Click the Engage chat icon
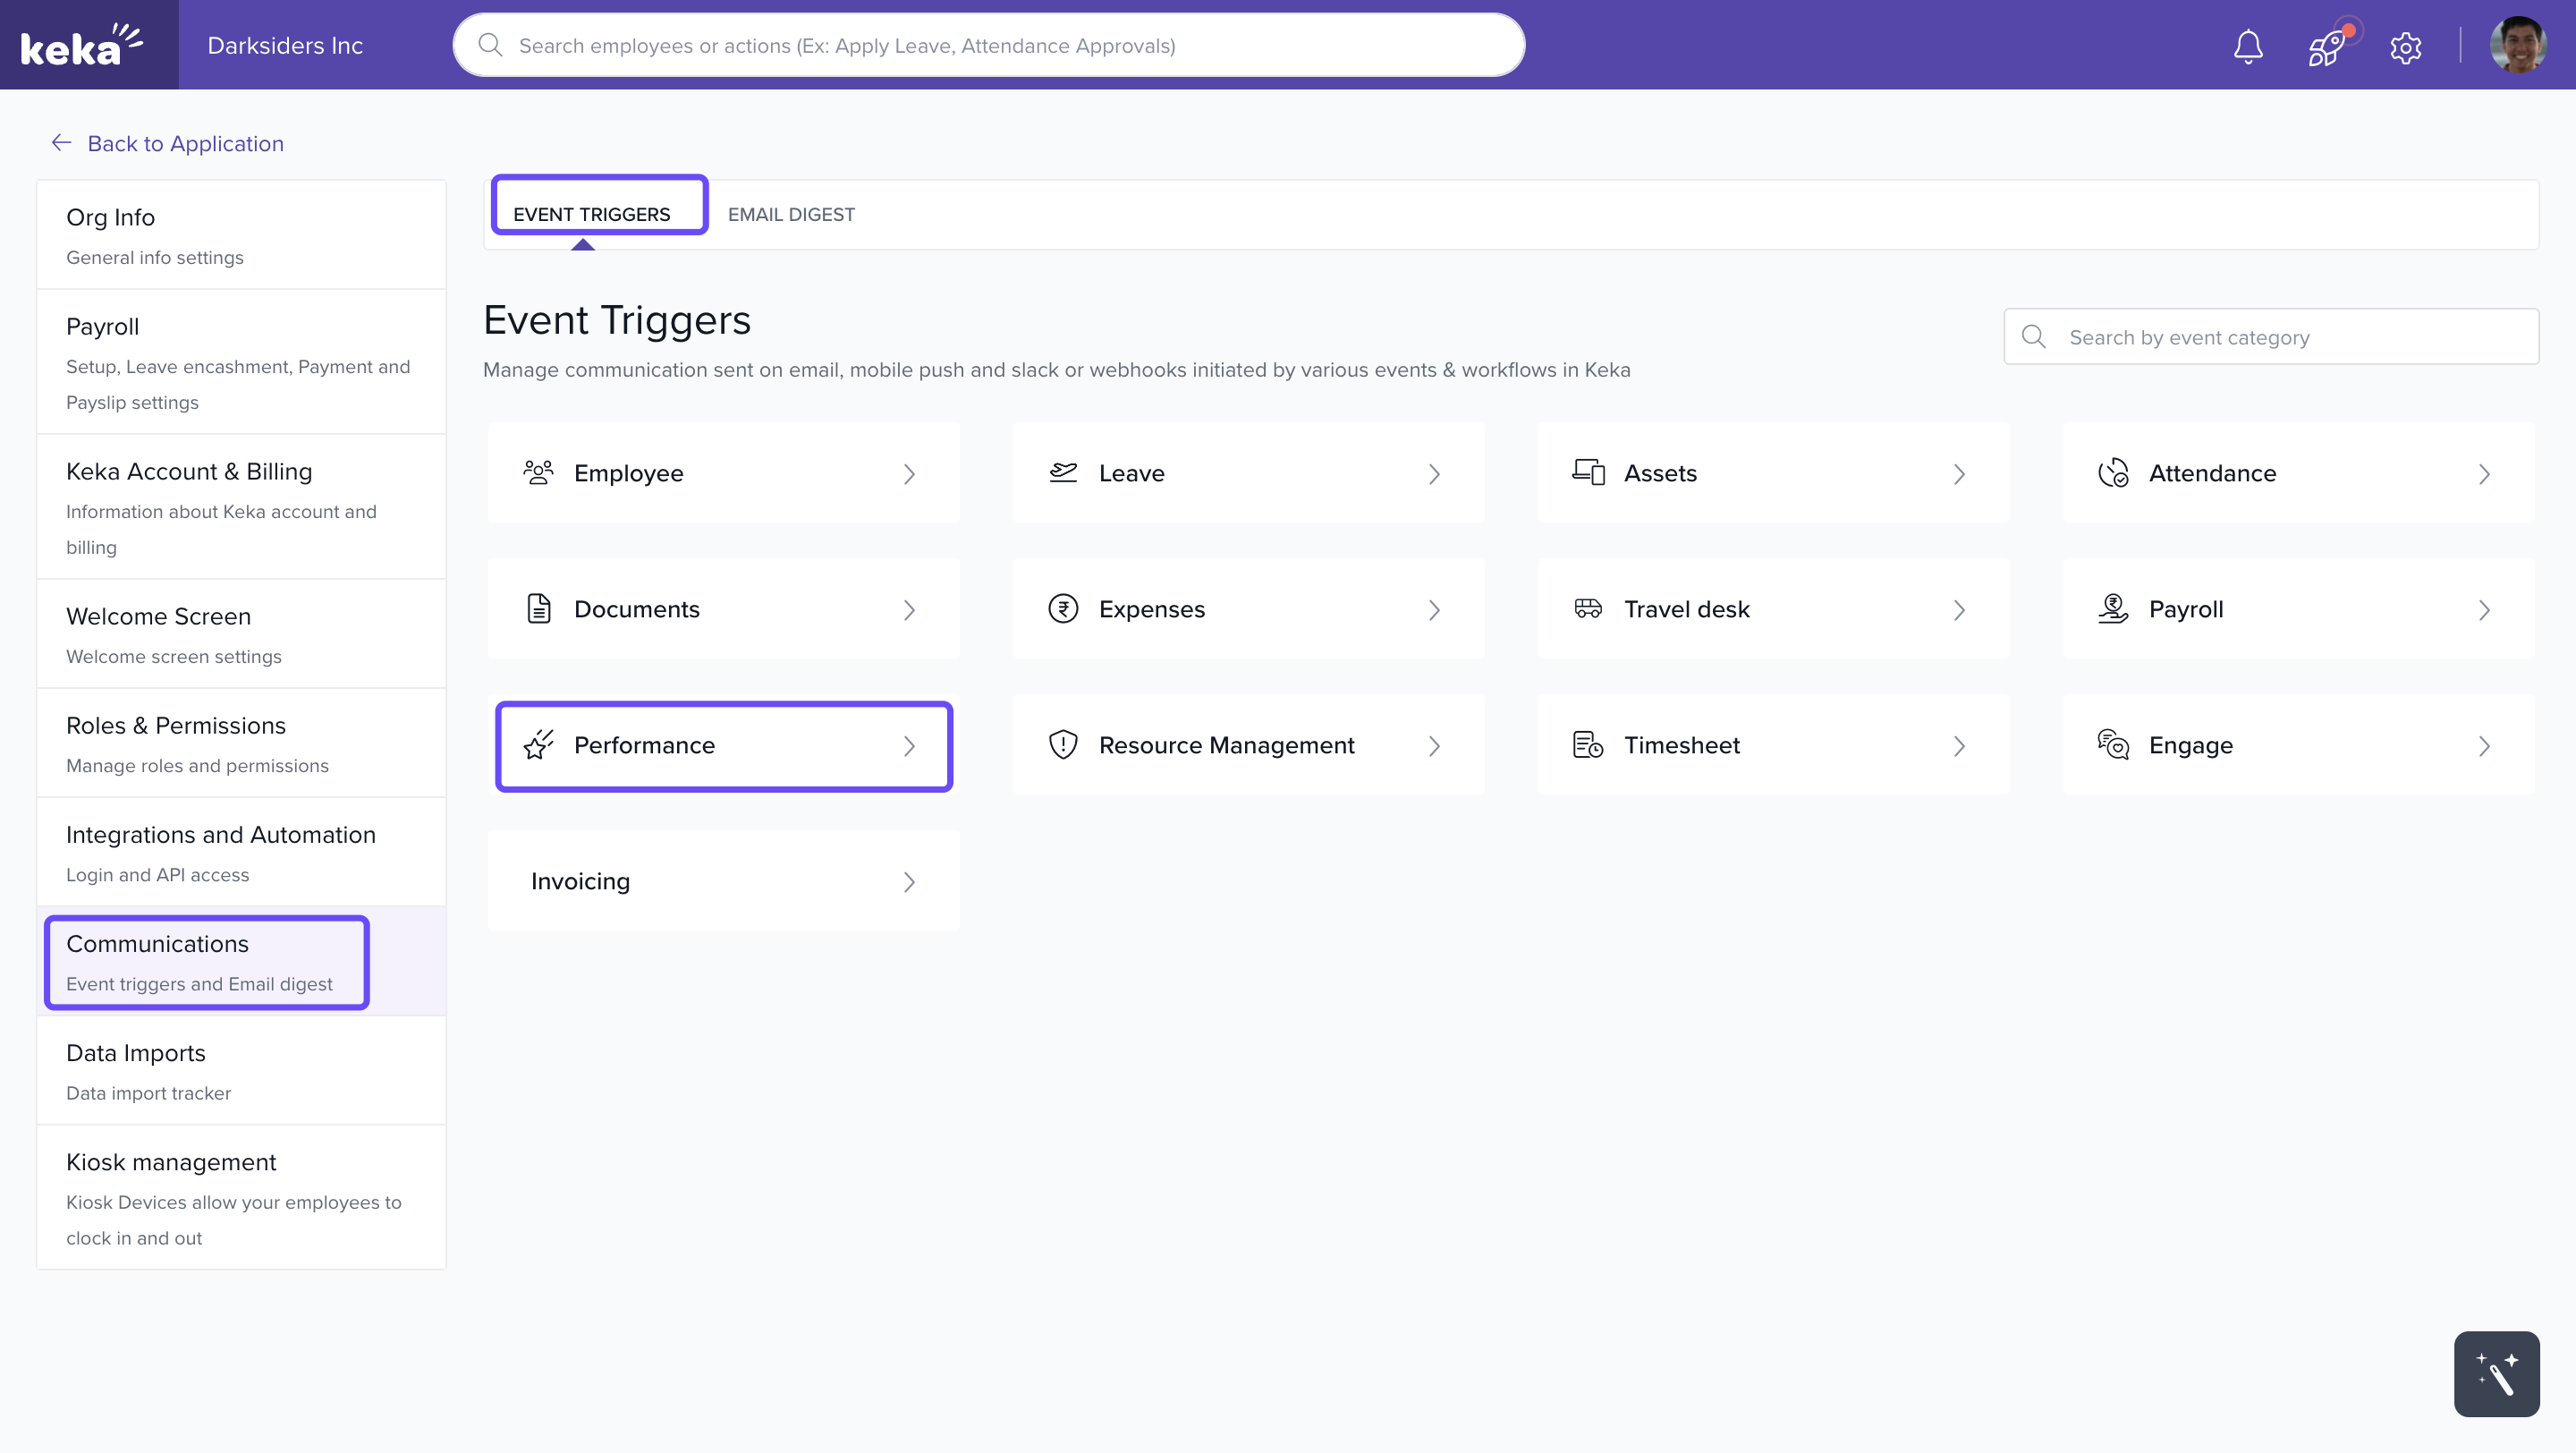 pyautogui.click(x=2113, y=744)
